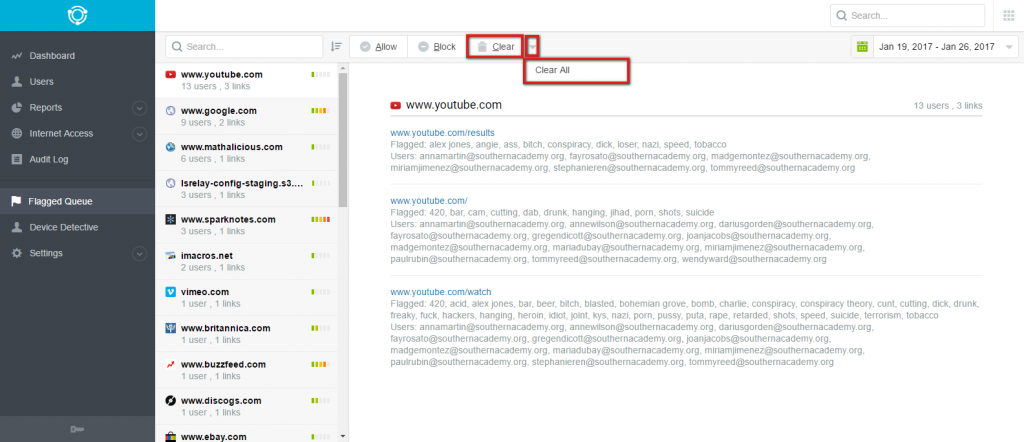1024x442 pixels.
Task: Click the Internet Access globe icon
Action: point(17,133)
